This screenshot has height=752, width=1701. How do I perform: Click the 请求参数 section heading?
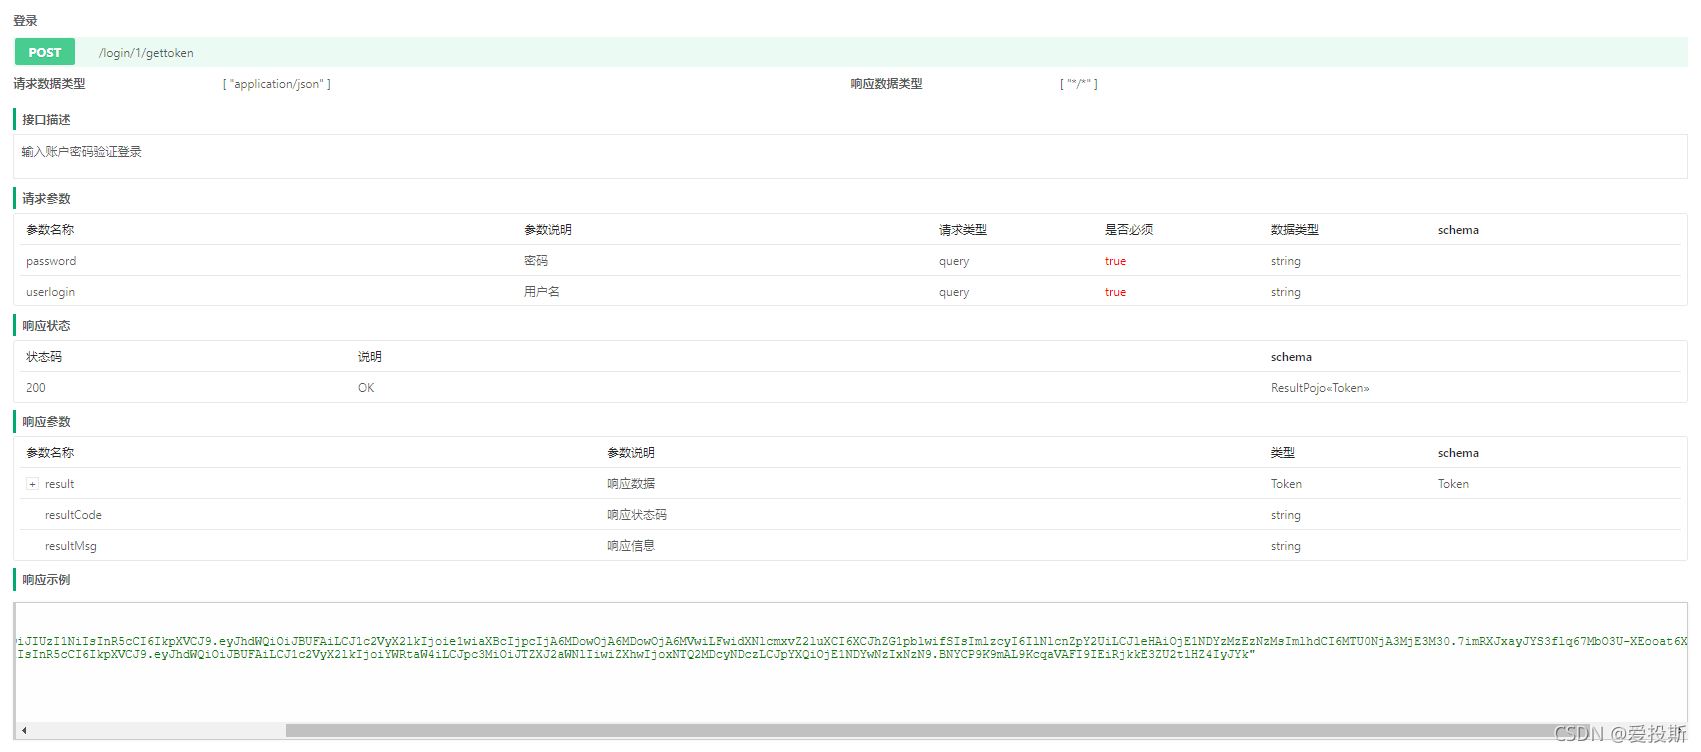pos(46,199)
